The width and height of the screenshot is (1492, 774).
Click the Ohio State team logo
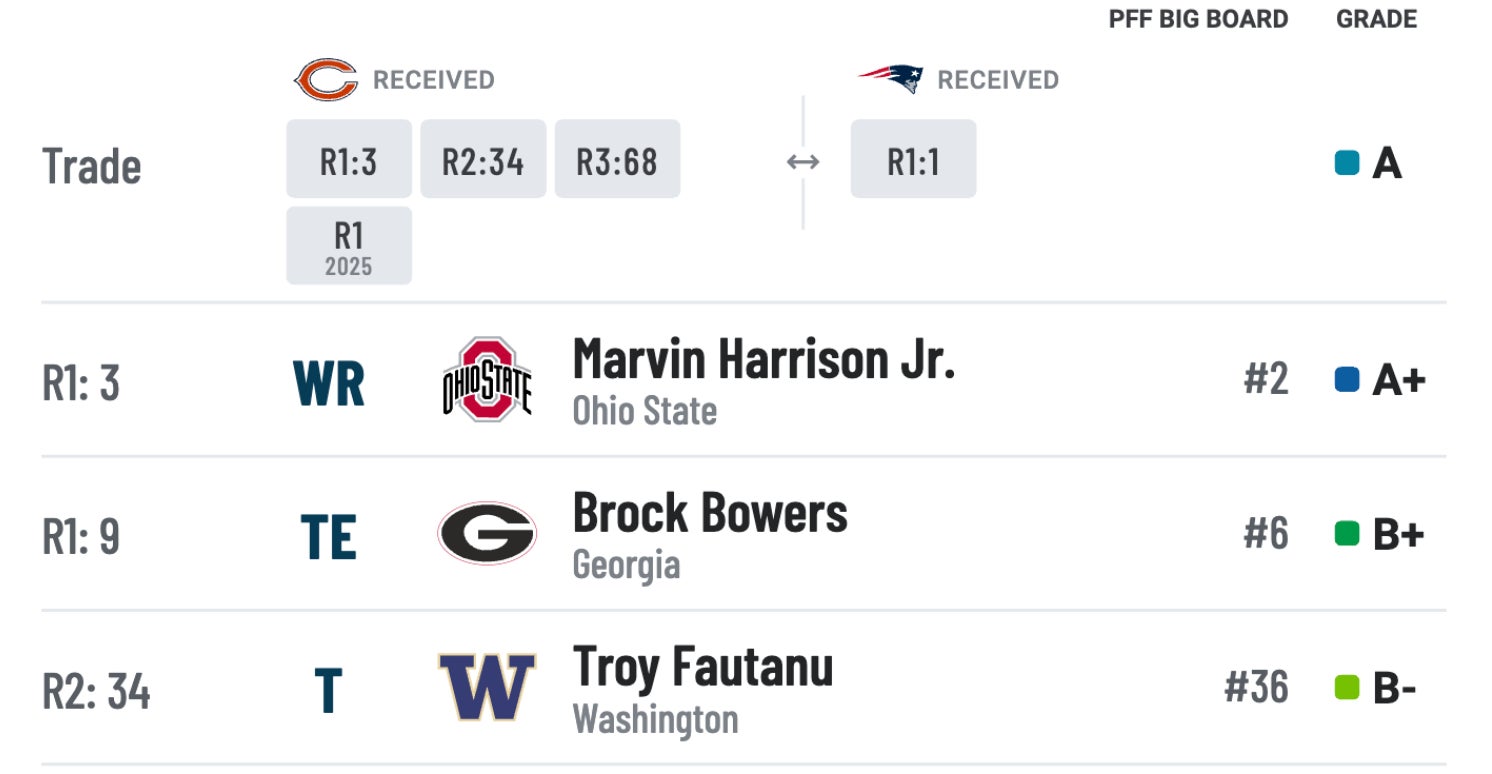click(x=487, y=380)
